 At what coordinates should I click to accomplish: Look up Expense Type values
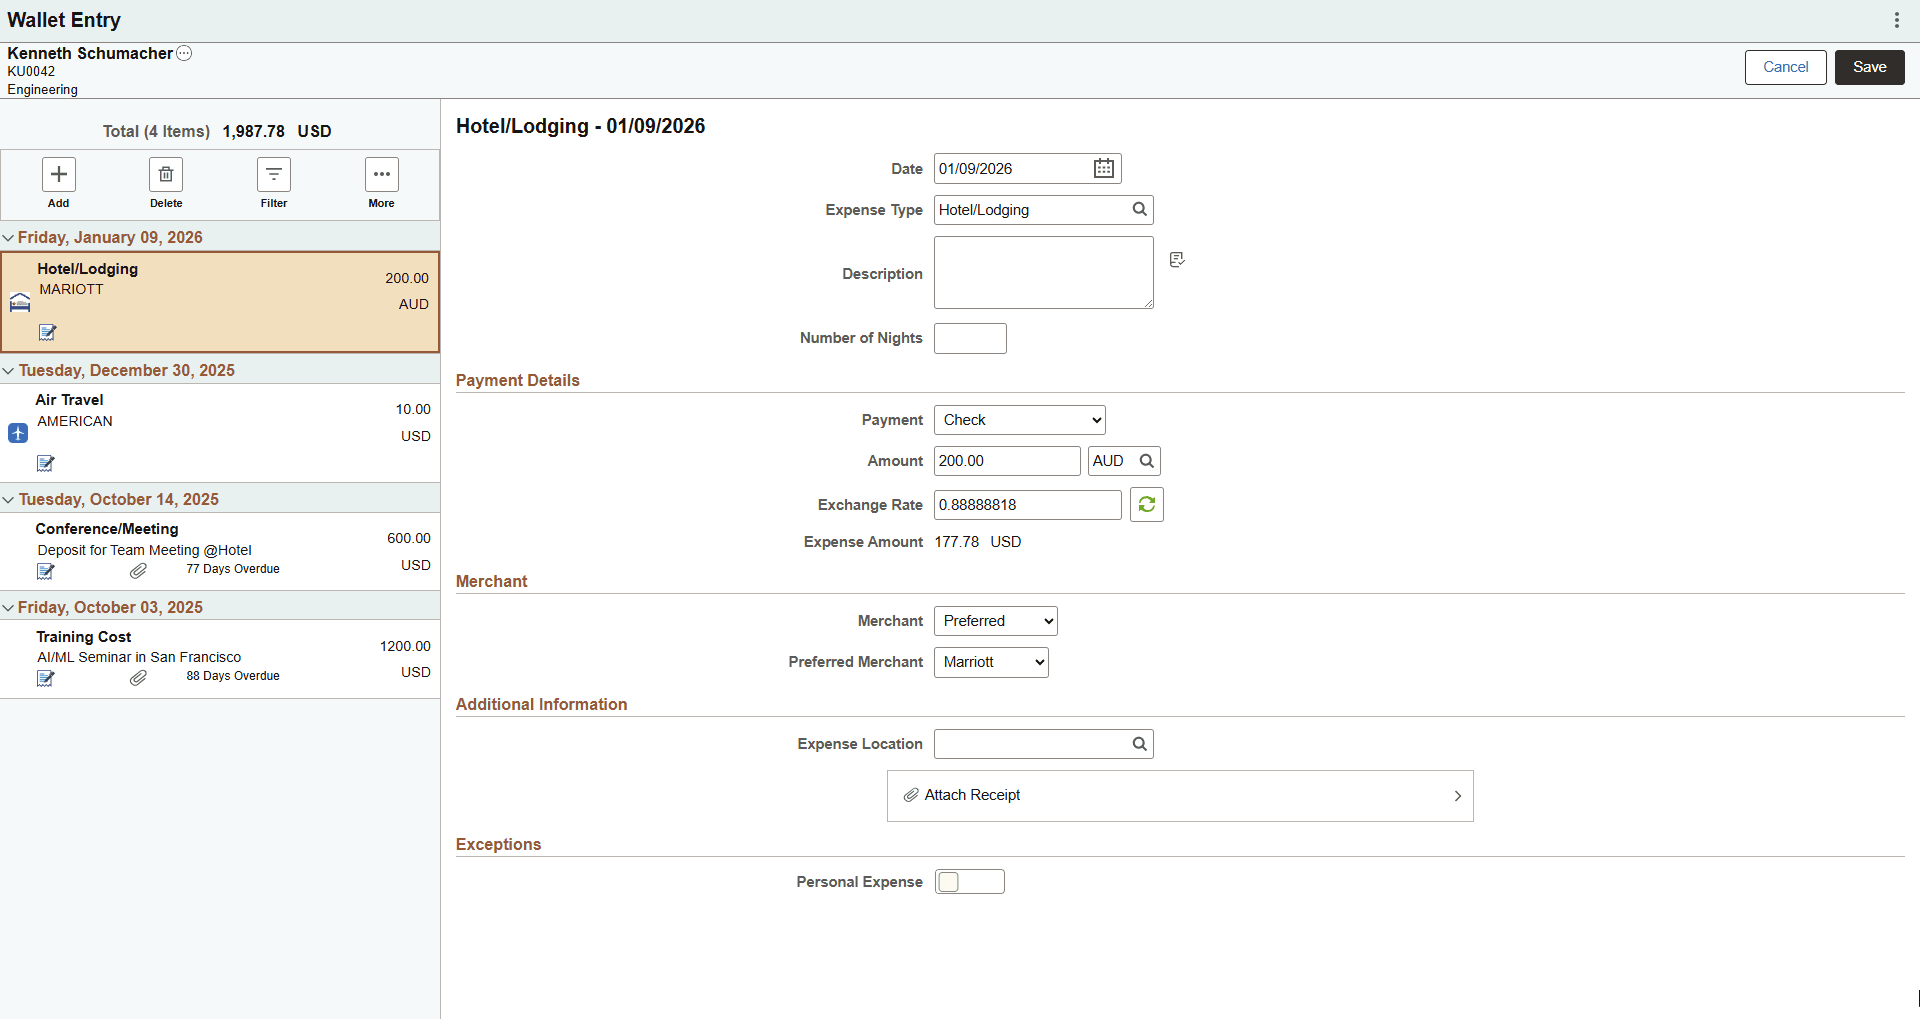click(1139, 209)
